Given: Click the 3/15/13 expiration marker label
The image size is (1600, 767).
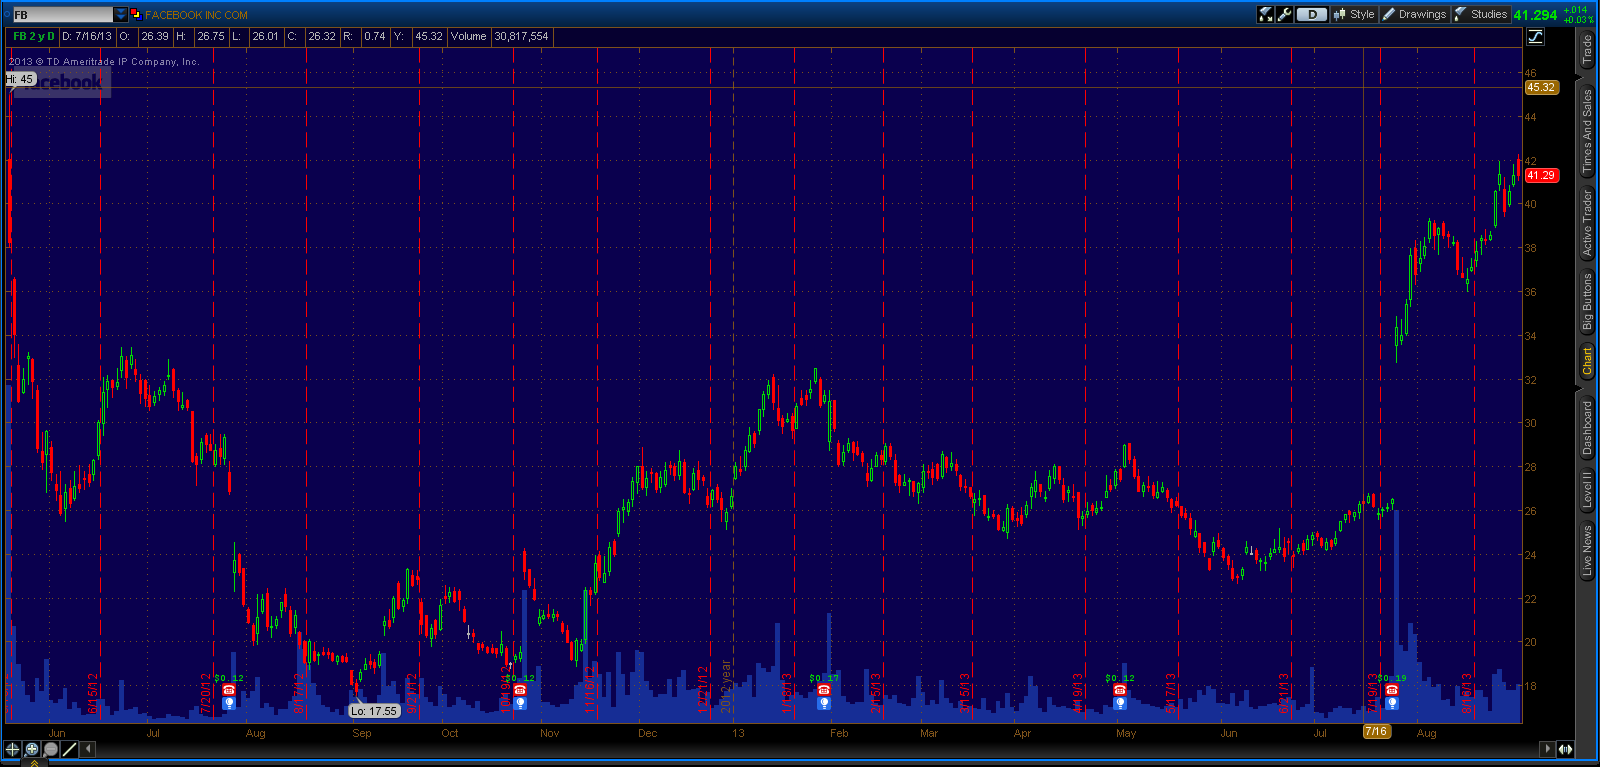Looking at the screenshot, I should click(965, 692).
